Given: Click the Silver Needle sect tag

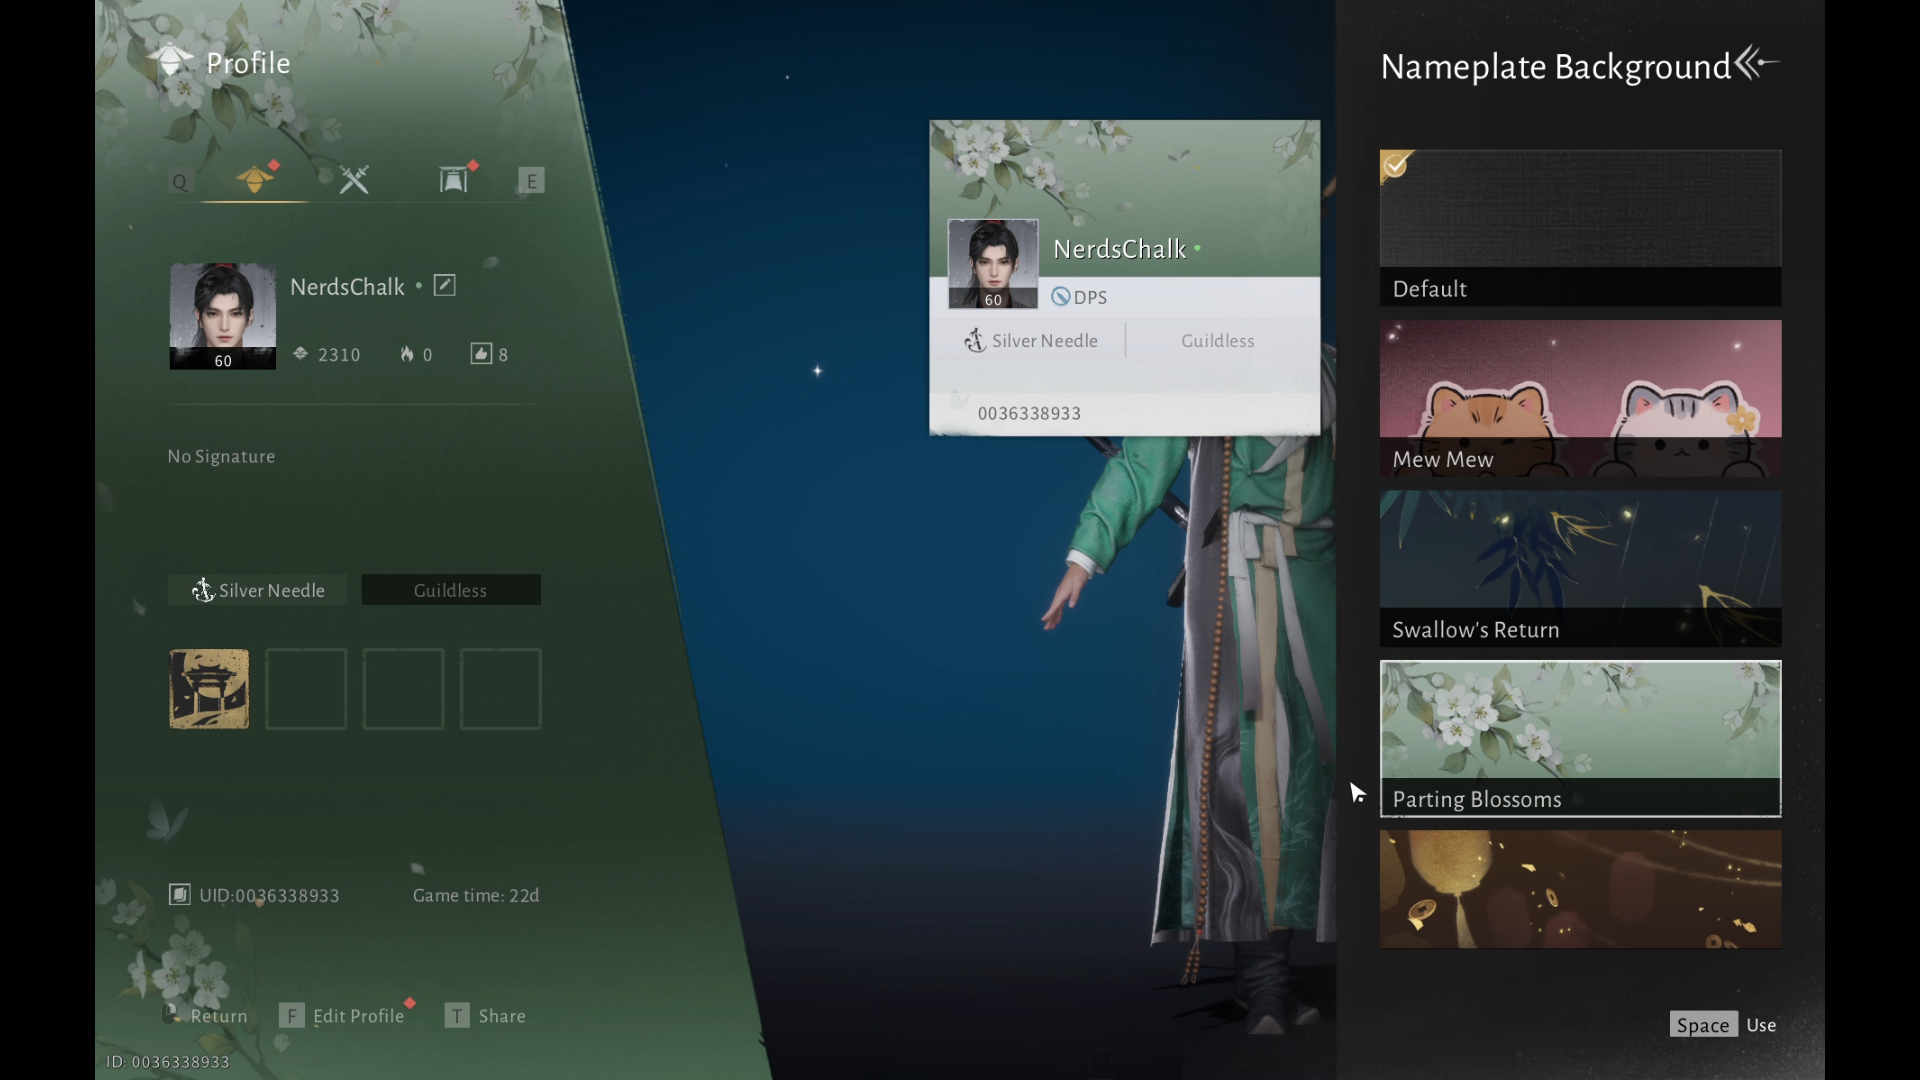Looking at the screenshot, I should tap(258, 590).
